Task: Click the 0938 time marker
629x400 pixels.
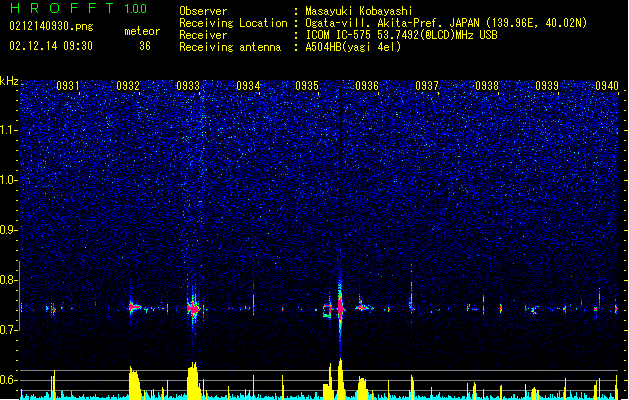Action: pyautogui.click(x=487, y=86)
